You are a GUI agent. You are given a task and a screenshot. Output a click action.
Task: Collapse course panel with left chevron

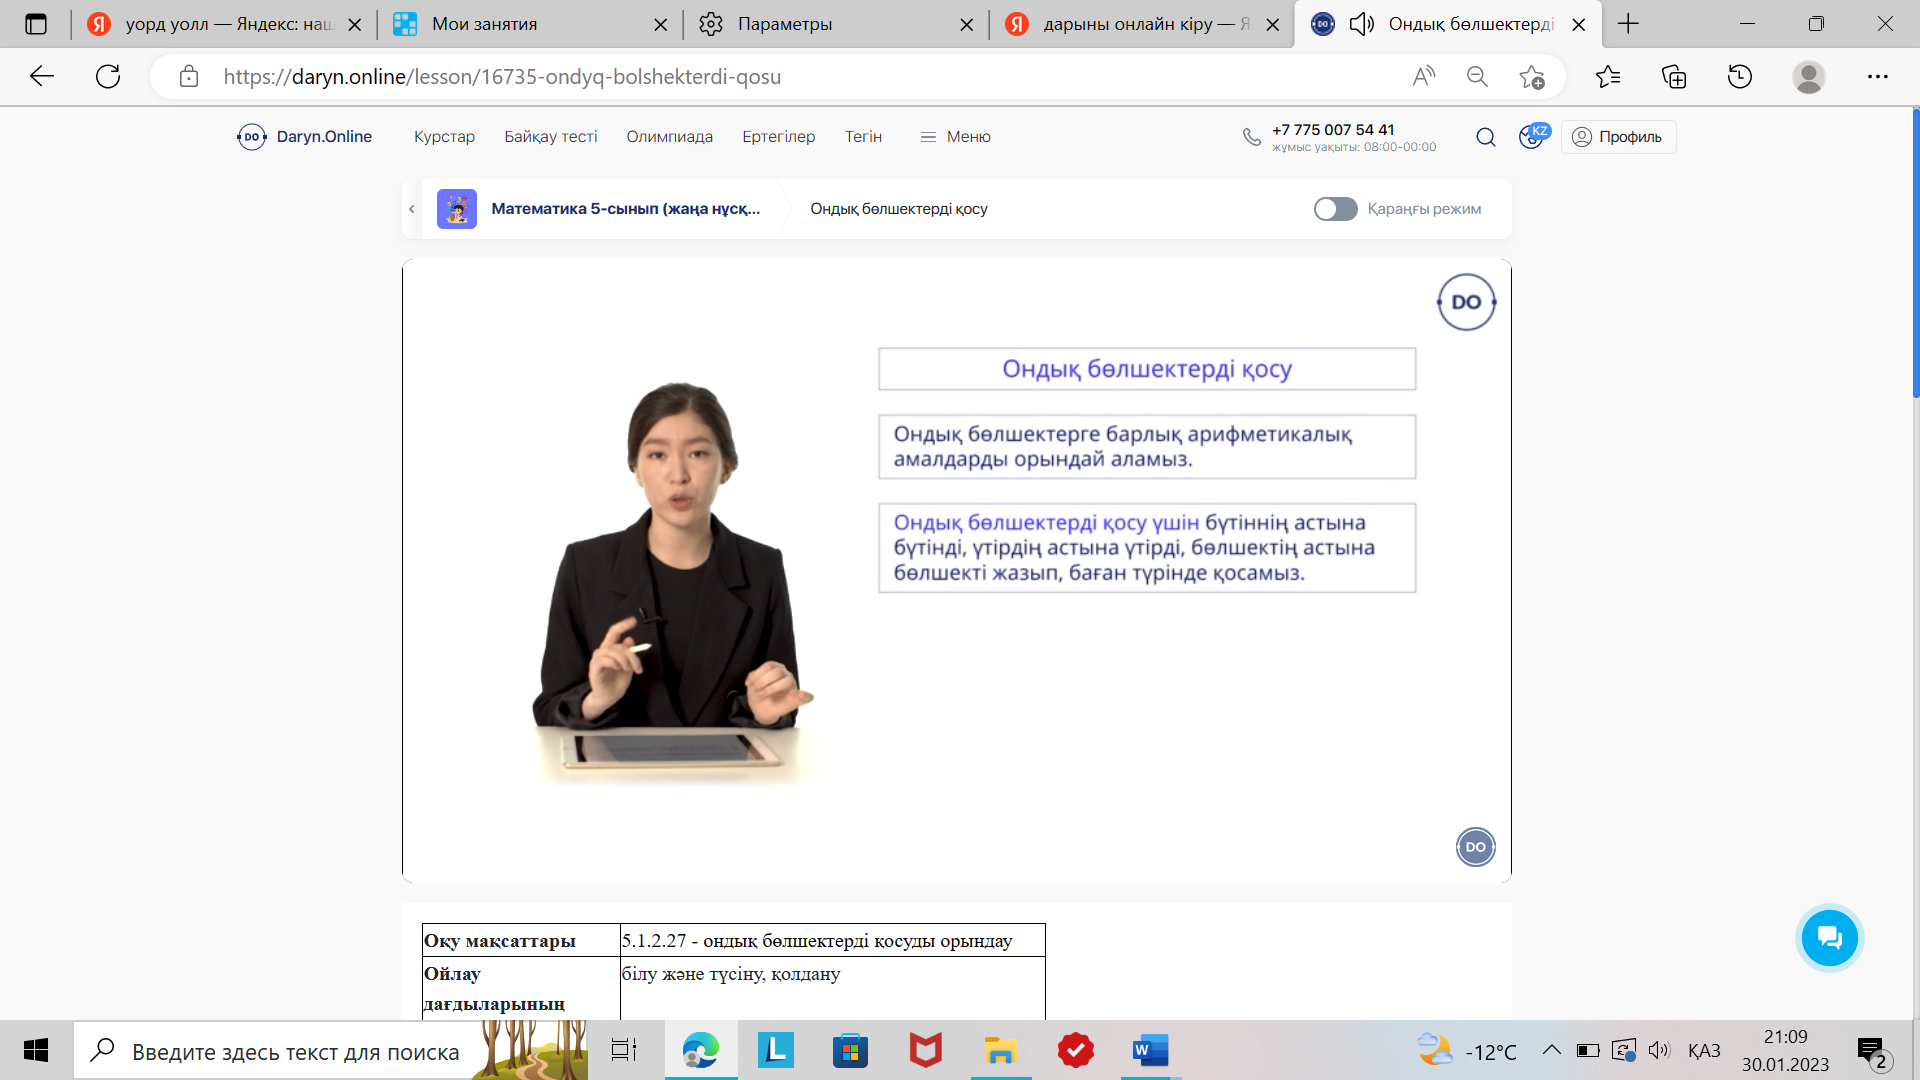[412, 209]
